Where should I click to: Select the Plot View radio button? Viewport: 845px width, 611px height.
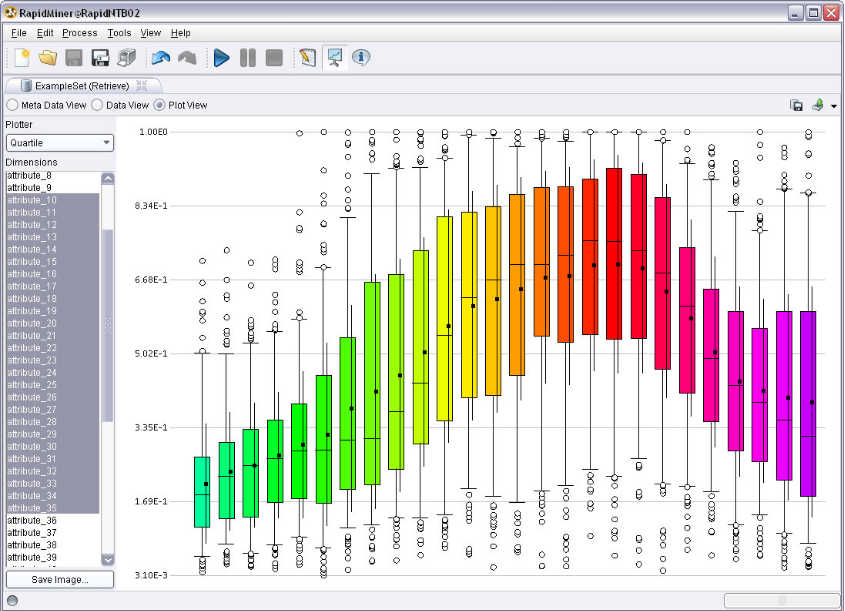coord(160,104)
